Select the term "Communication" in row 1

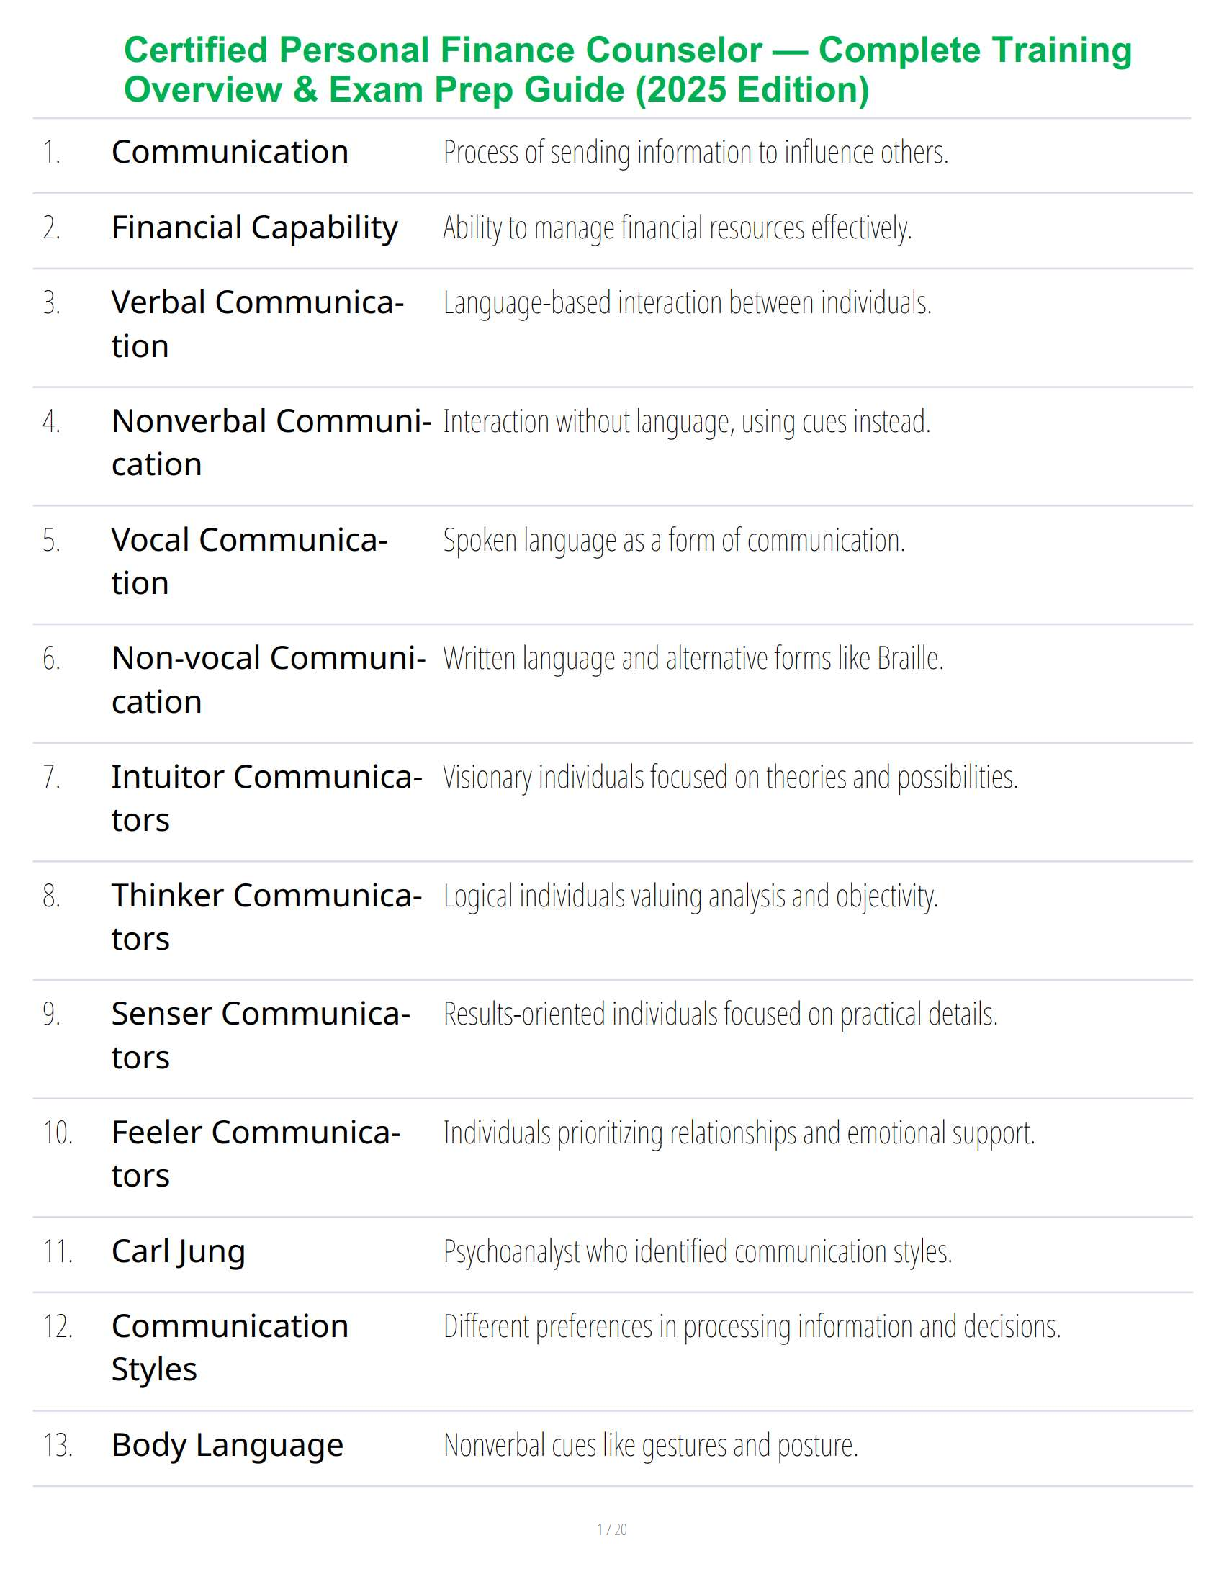230,152
